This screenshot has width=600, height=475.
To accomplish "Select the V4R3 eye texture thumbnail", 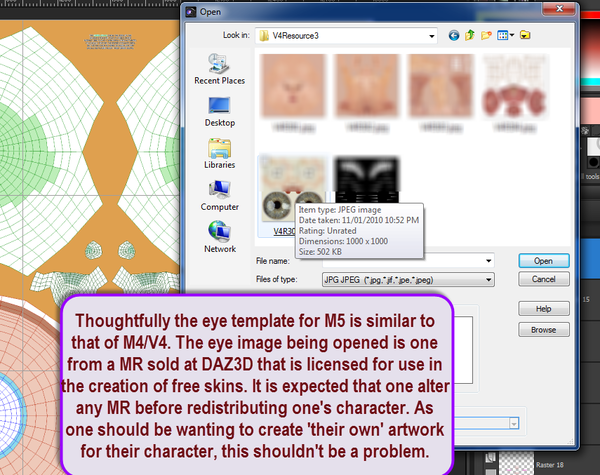I will point(293,190).
